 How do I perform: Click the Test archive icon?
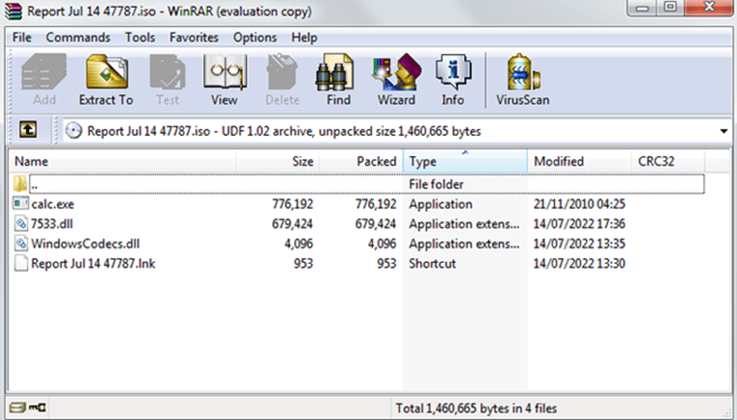pyautogui.click(x=167, y=79)
